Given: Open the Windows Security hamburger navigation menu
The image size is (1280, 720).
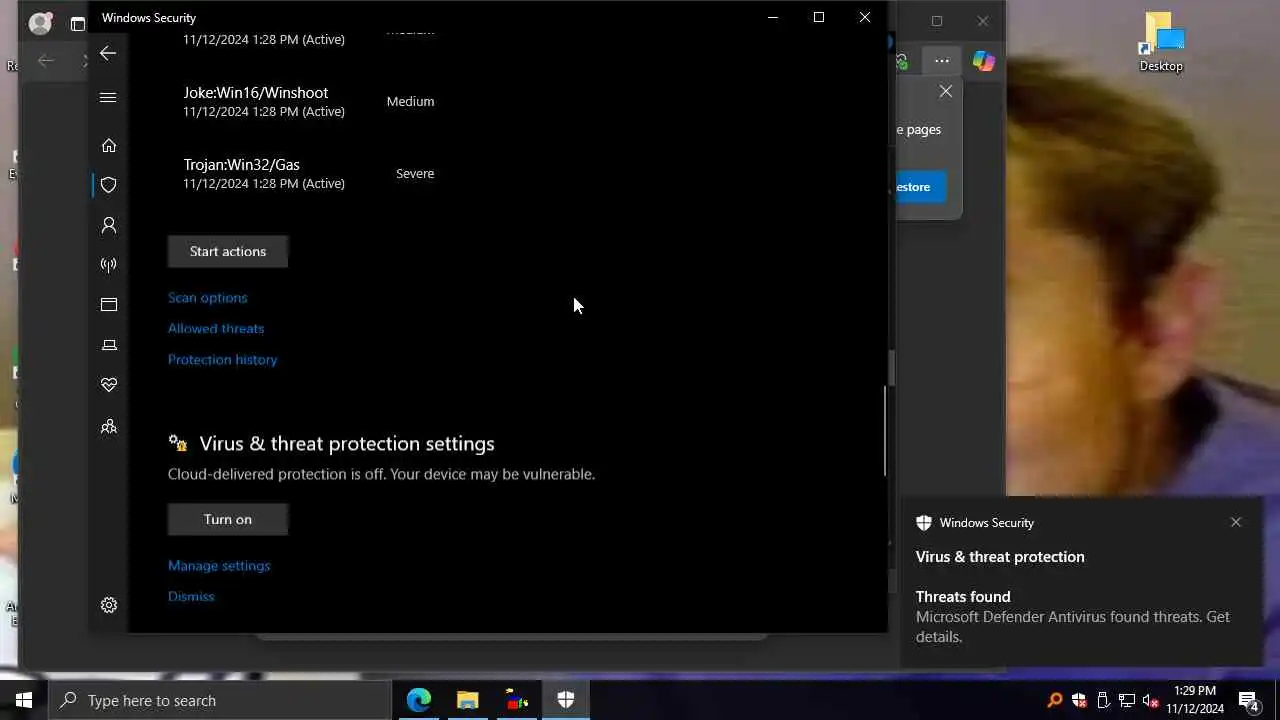Looking at the screenshot, I should point(108,97).
